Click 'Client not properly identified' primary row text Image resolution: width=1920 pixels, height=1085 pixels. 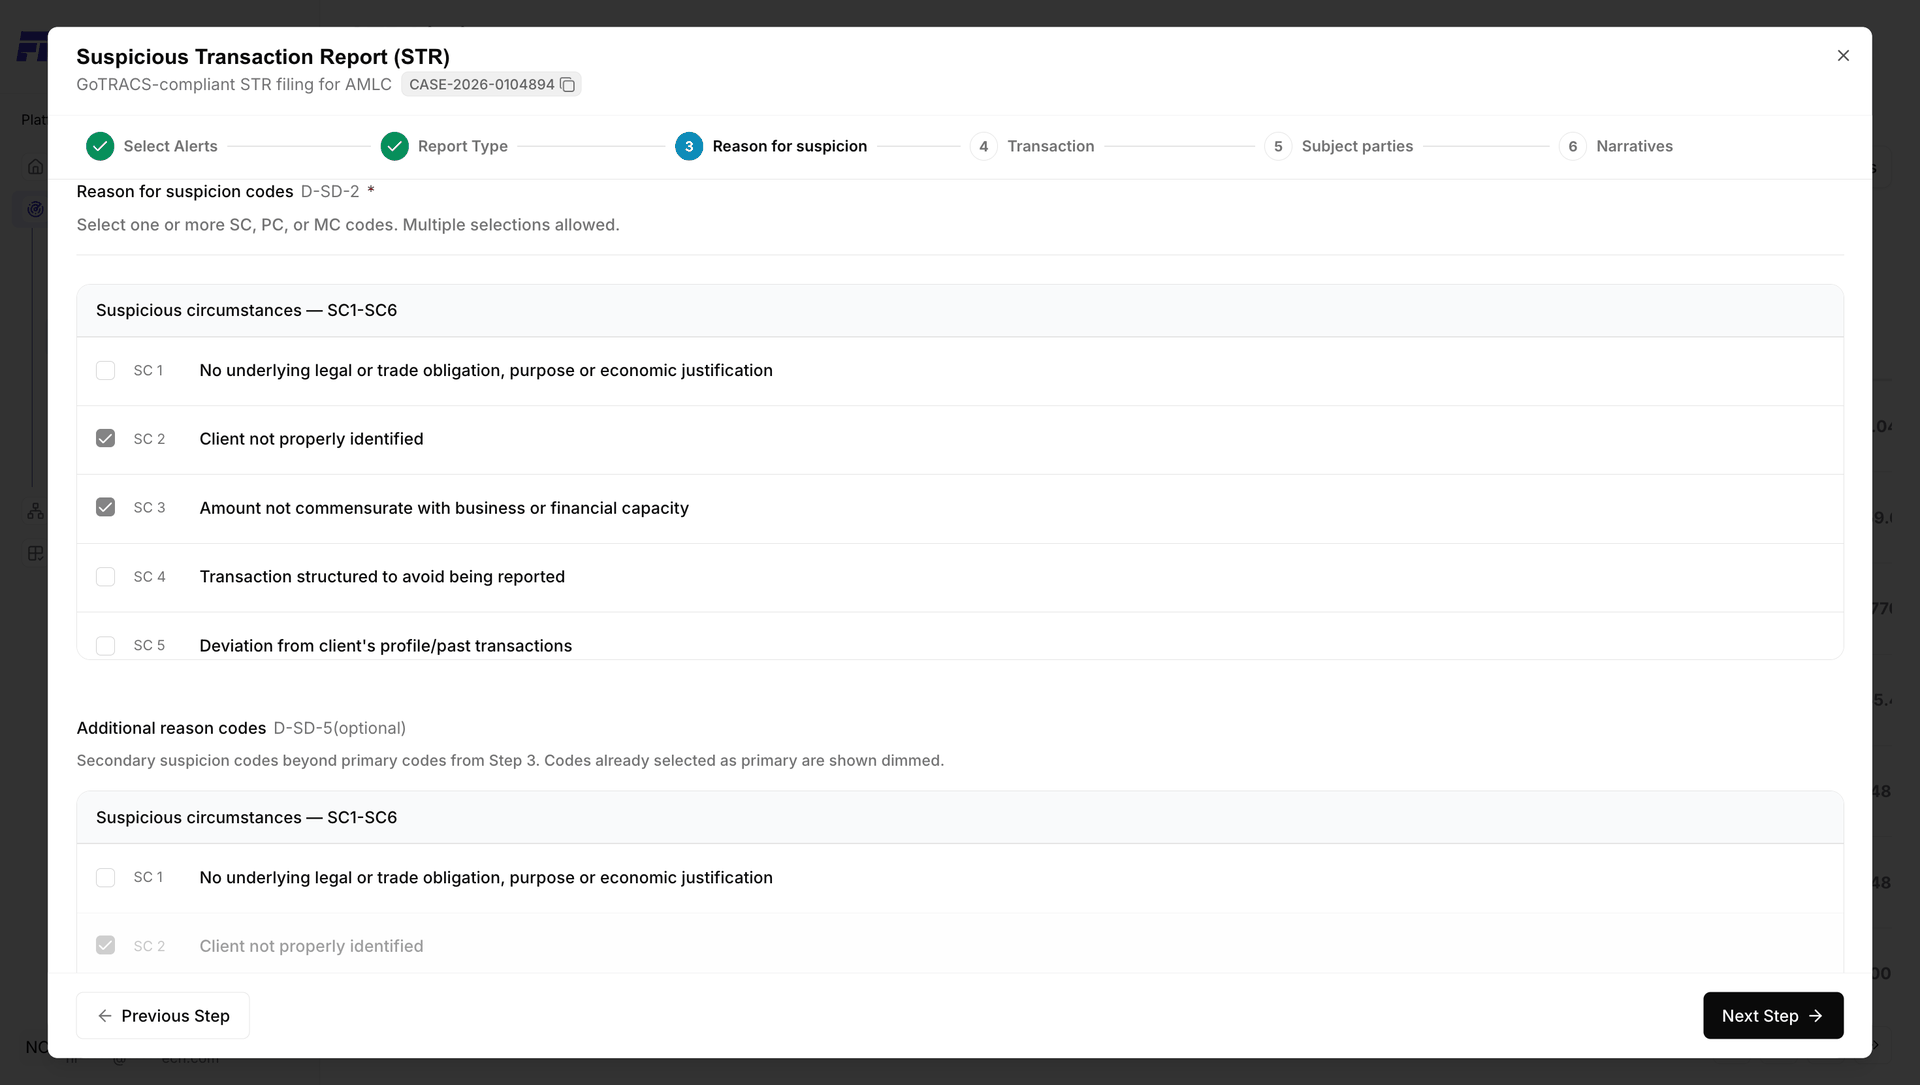click(311, 439)
